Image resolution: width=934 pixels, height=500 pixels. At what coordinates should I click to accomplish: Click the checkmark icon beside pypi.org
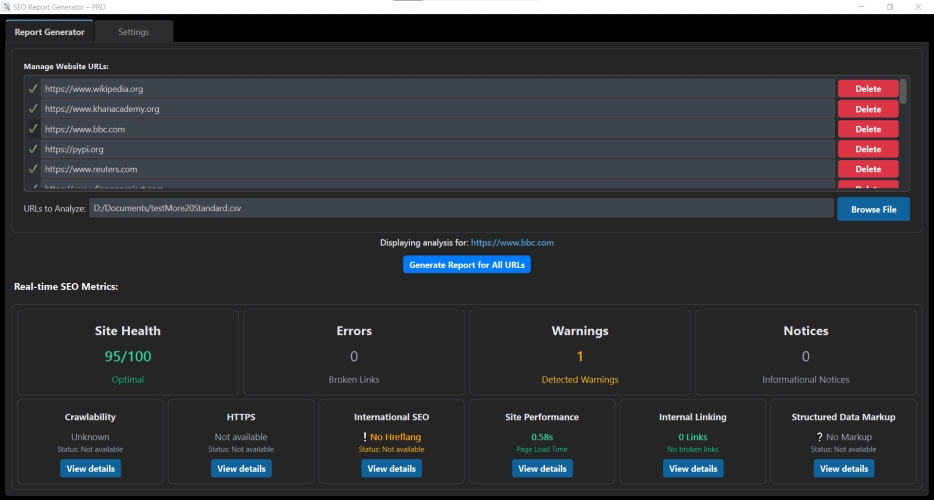(33, 149)
